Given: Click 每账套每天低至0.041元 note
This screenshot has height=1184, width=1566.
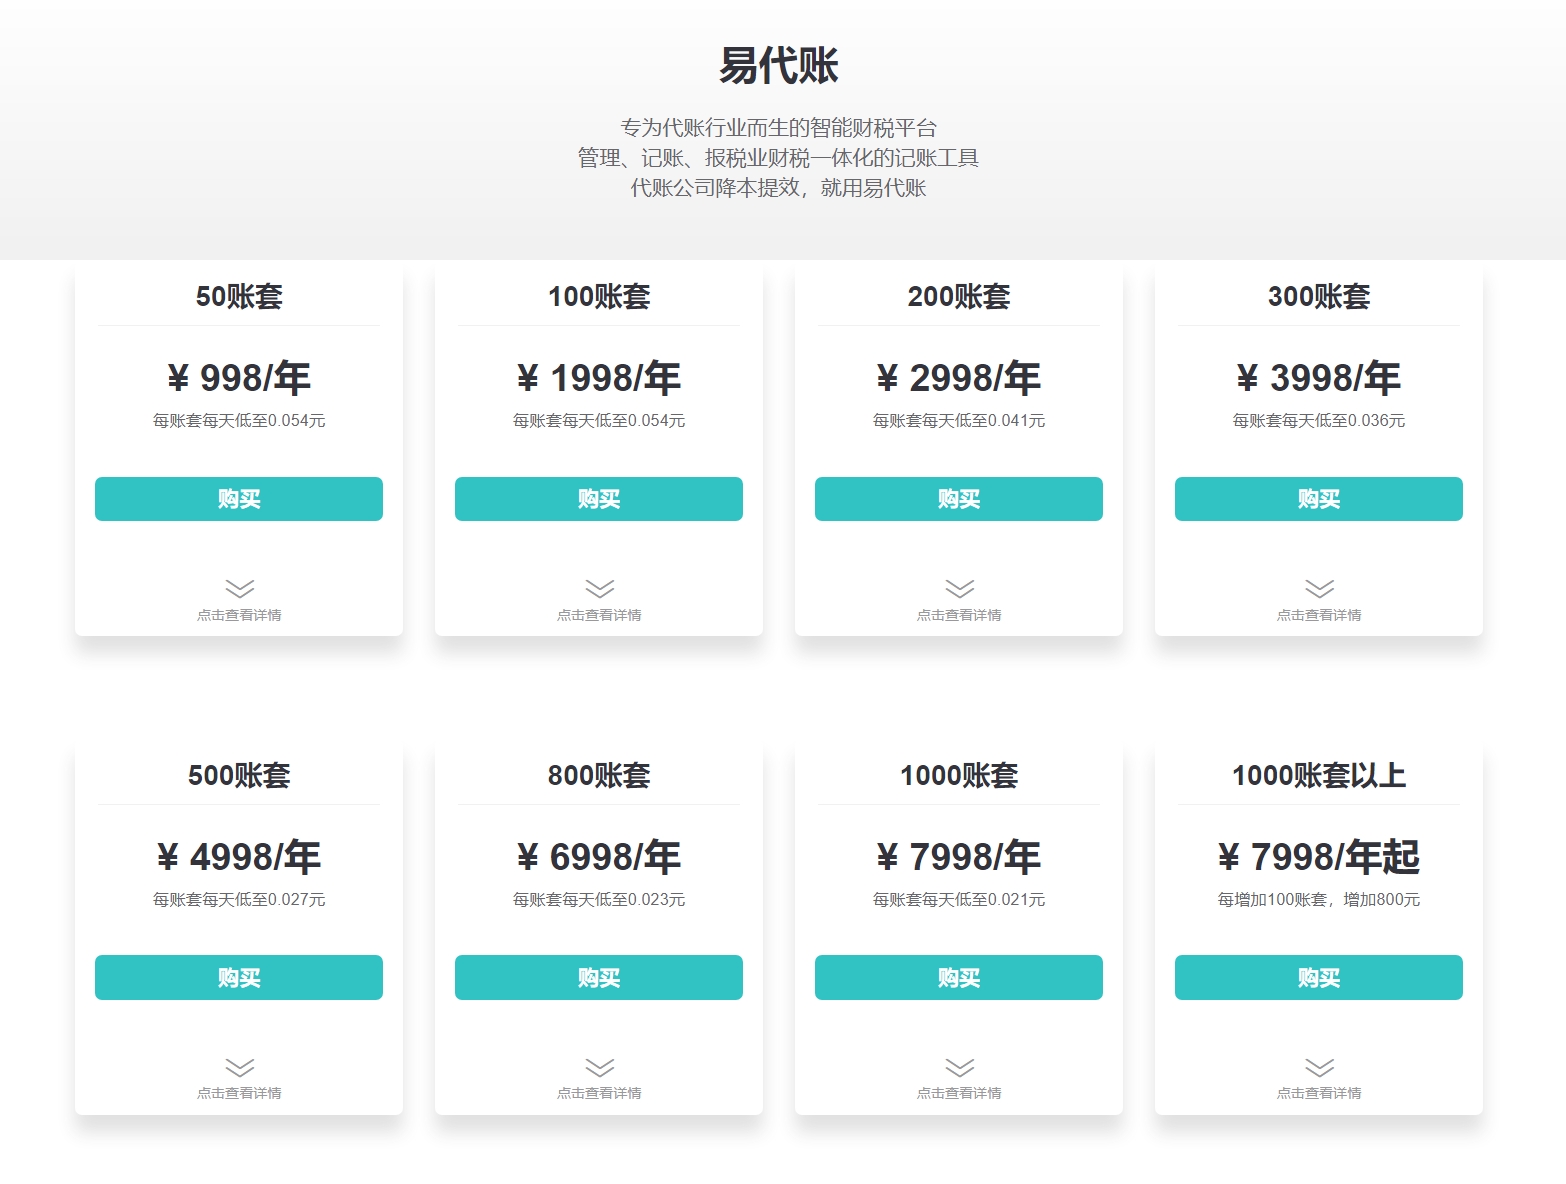Looking at the screenshot, I should (959, 421).
